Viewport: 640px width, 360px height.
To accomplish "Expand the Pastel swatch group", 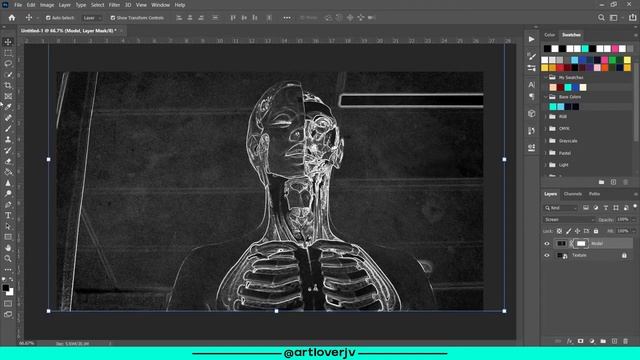I will 546,153.
